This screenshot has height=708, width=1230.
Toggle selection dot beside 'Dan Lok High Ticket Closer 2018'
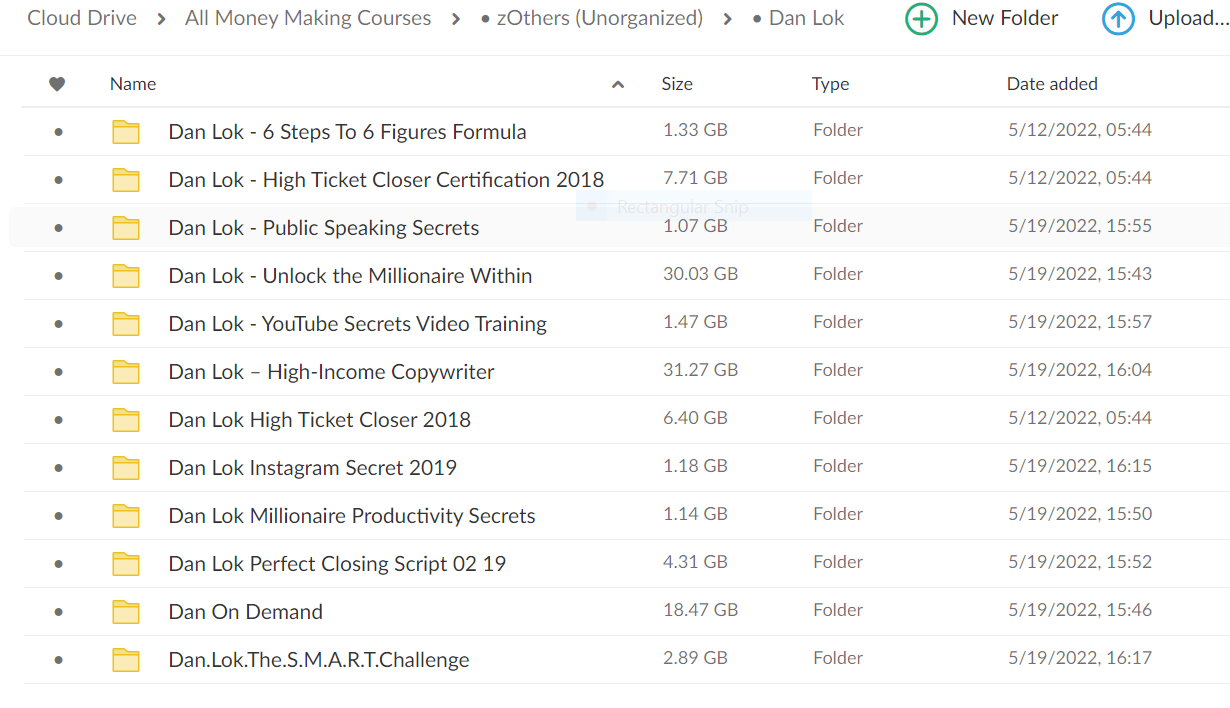coord(57,418)
